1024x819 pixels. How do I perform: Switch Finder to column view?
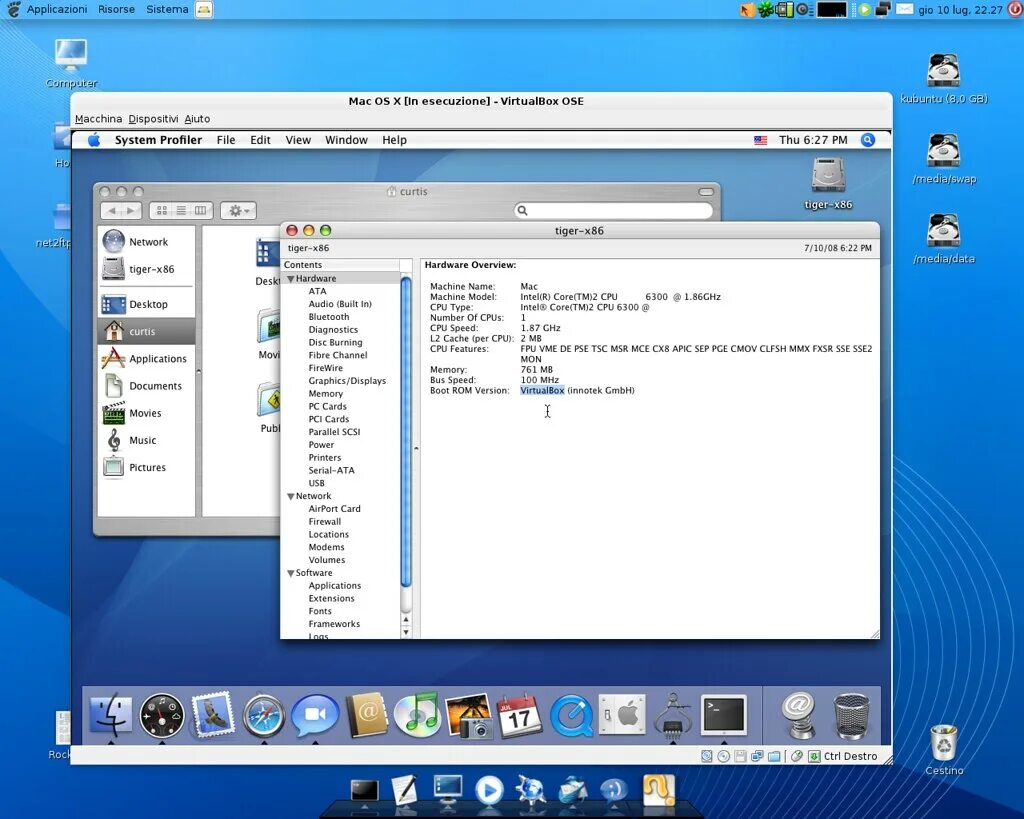pyautogui.click(x=201, y=210)
